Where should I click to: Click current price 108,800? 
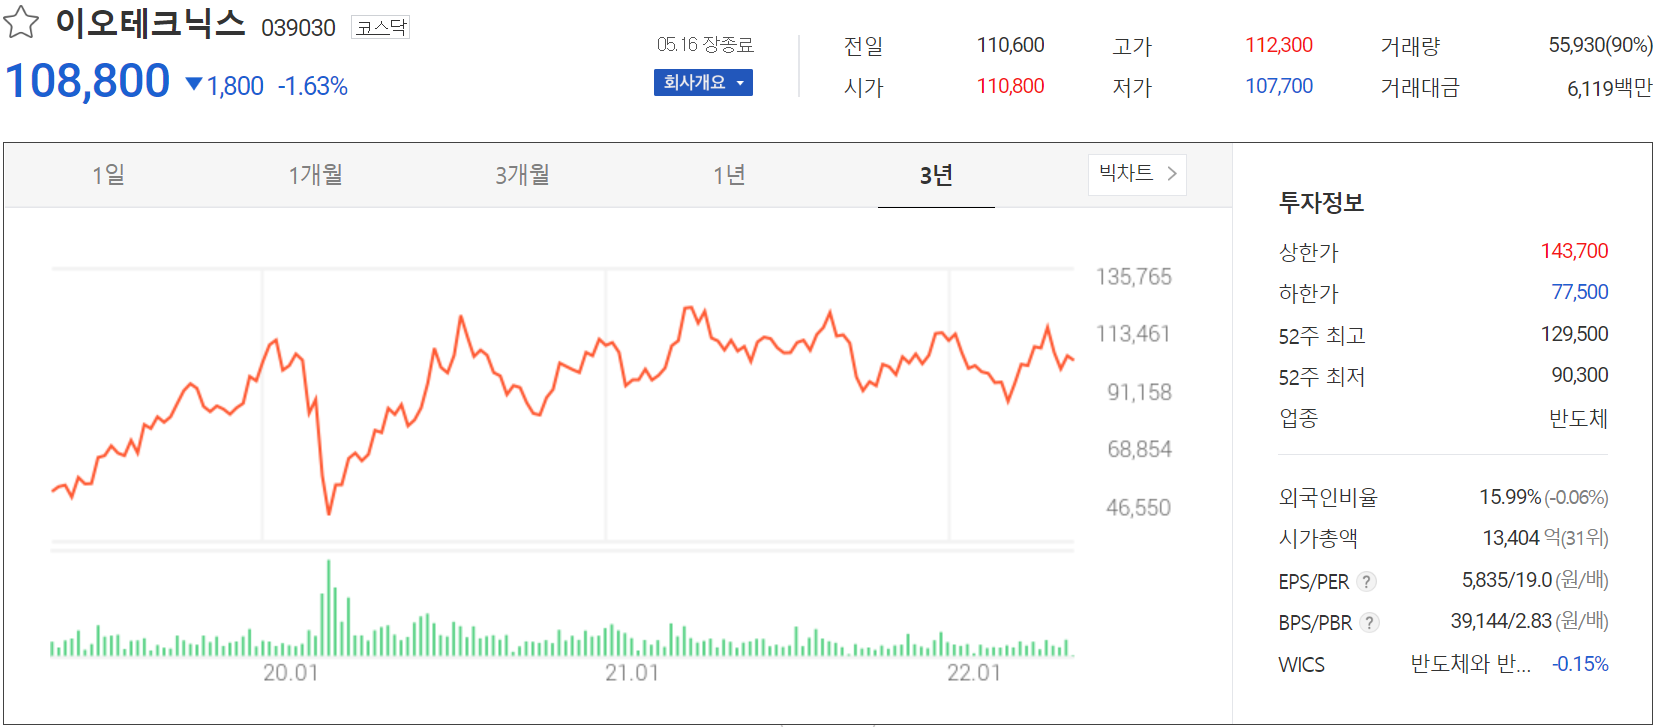coord(88,81)
